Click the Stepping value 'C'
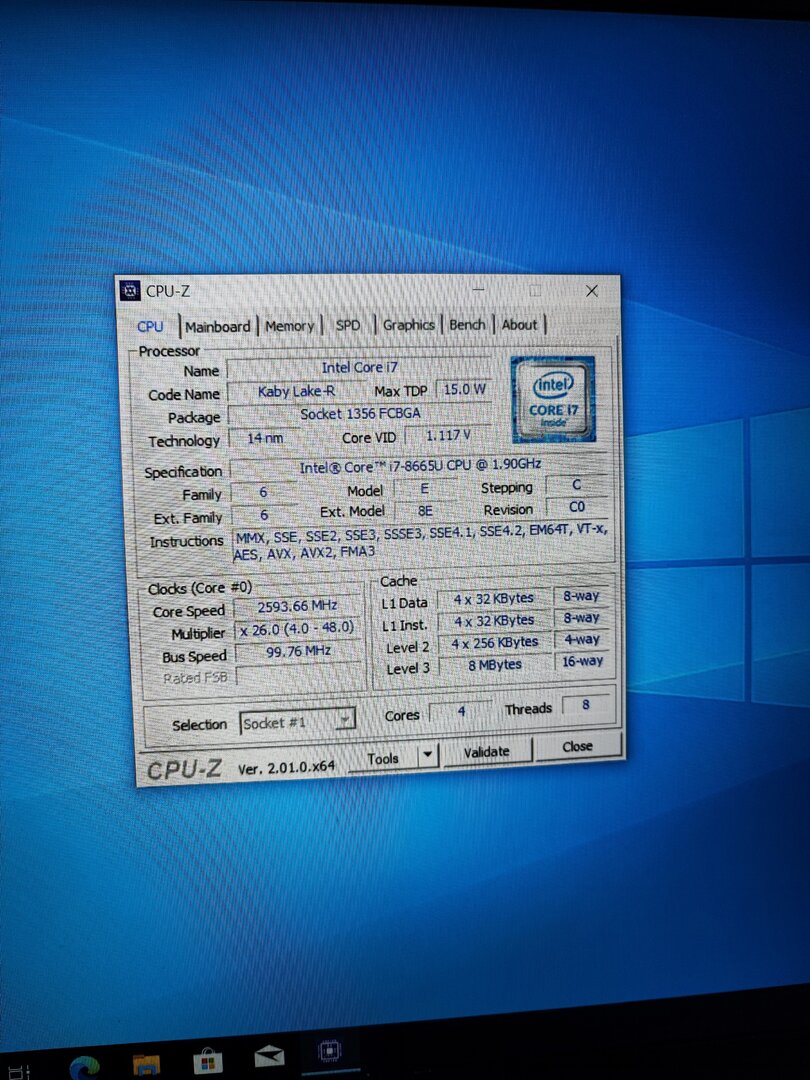Screen dimensions: 810x1080 [577, 485]
